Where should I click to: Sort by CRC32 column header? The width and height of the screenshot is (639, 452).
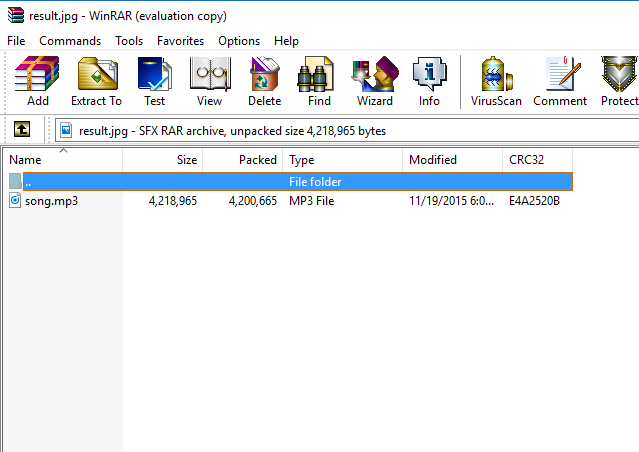(x=538, y=160)
